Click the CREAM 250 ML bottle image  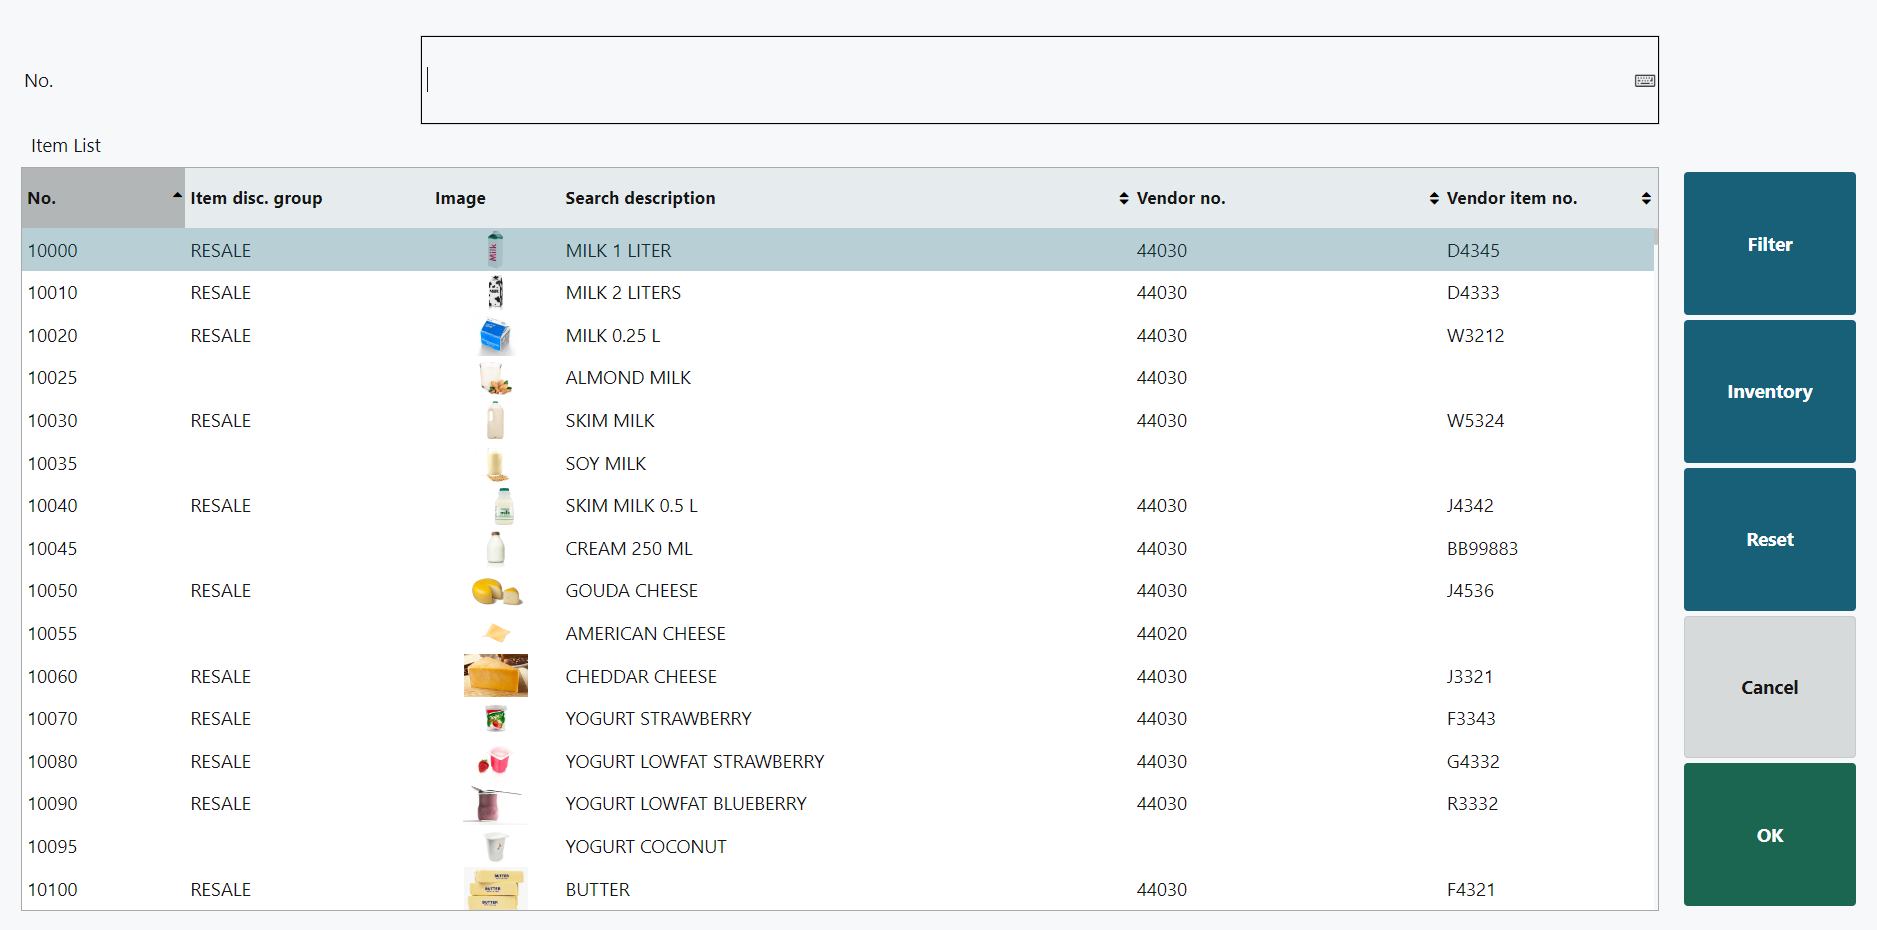click(x=495, y=549)
